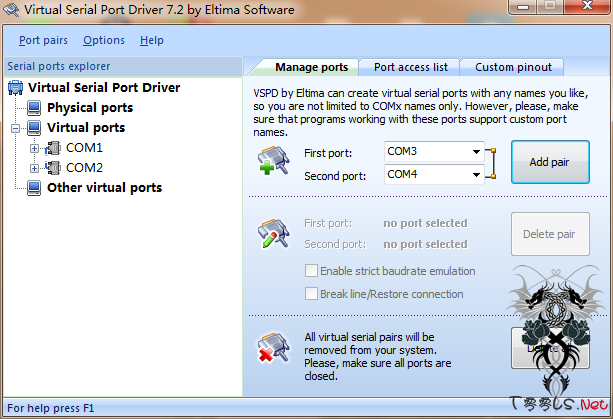Select Virtual Serial Port Driver tree root label
Screen dimensions: 613x419
[x=104, y=88]
